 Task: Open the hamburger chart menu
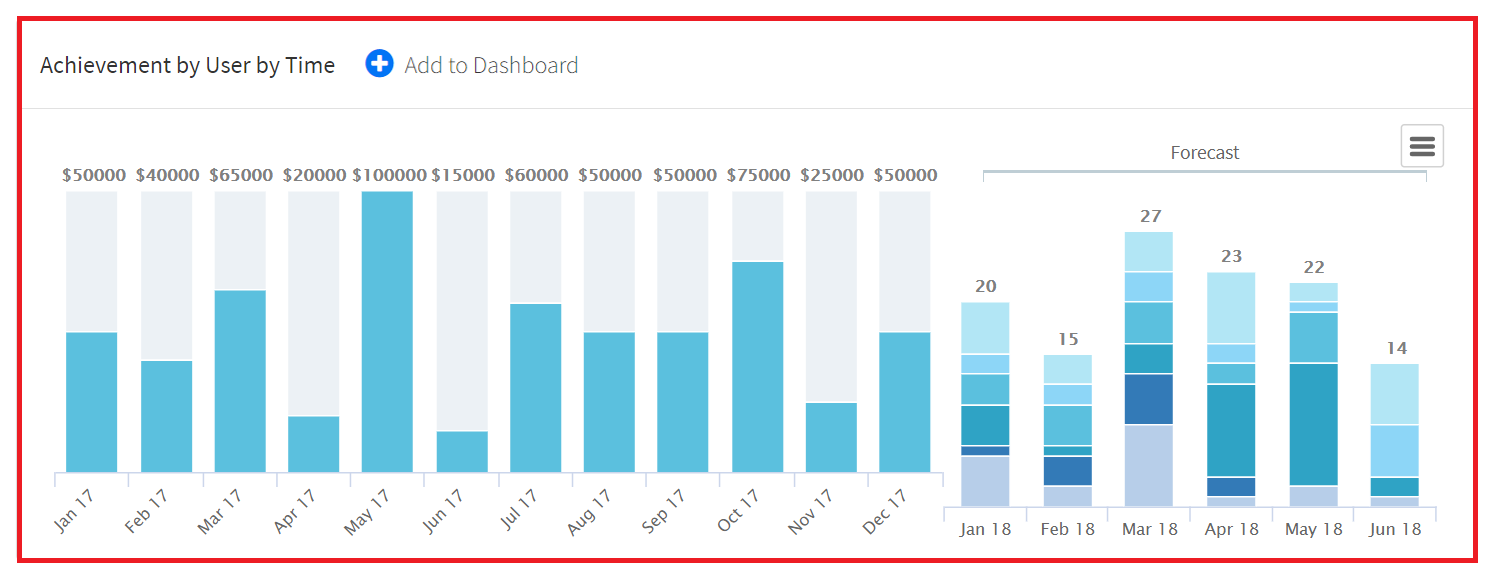click(1422, 147)
